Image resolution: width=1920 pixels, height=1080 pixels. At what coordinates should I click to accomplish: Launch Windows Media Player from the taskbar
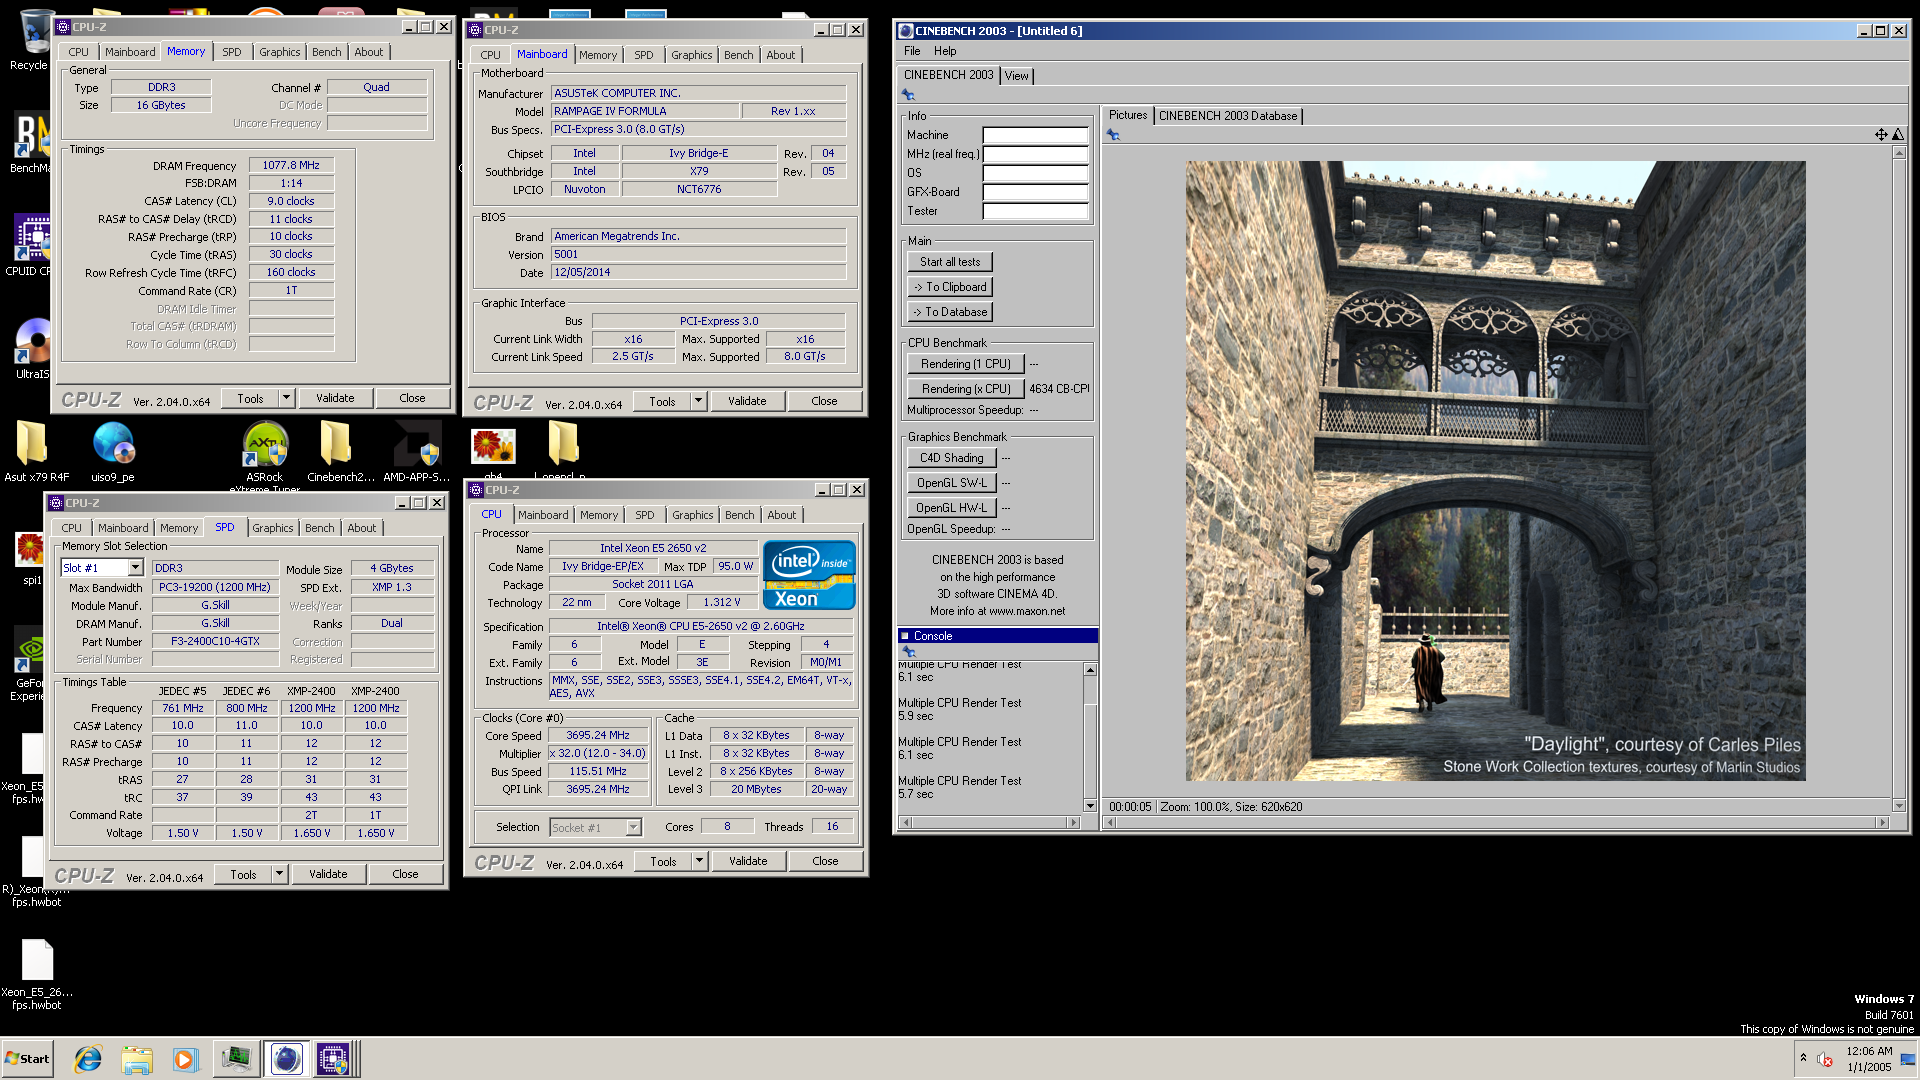185,1059
